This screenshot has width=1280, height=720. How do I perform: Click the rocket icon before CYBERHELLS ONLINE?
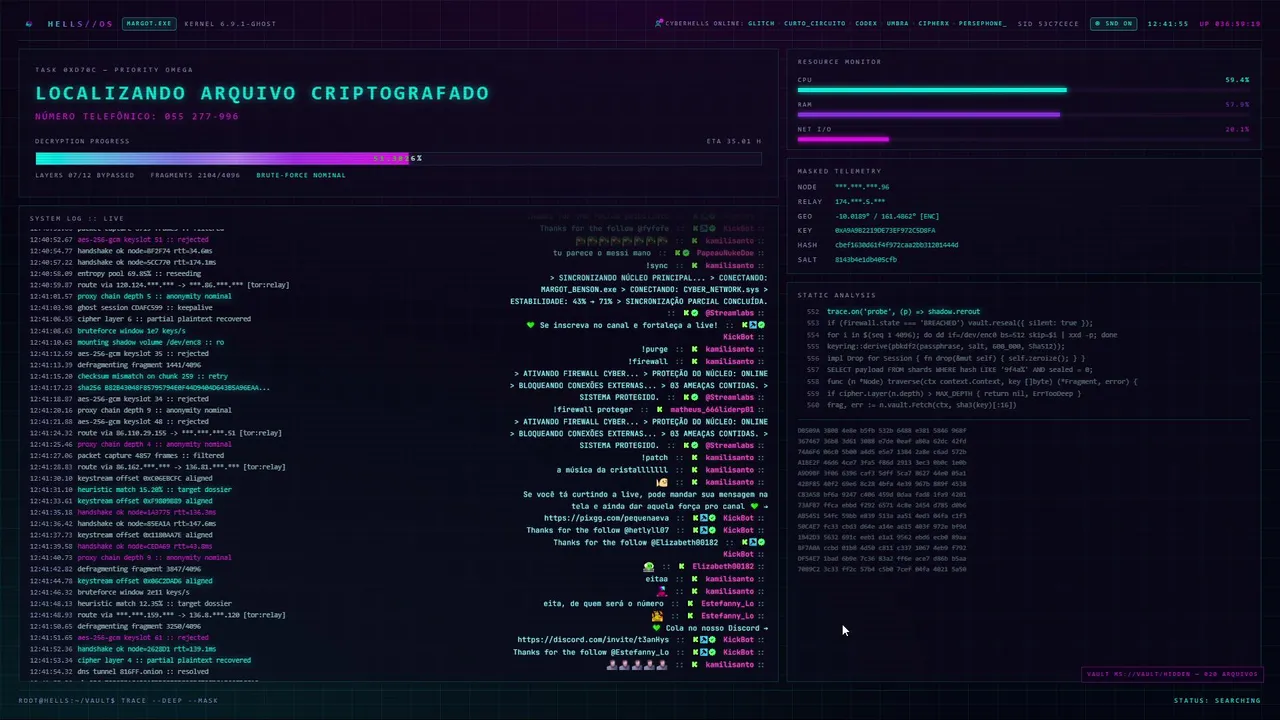tap(659, 23)
